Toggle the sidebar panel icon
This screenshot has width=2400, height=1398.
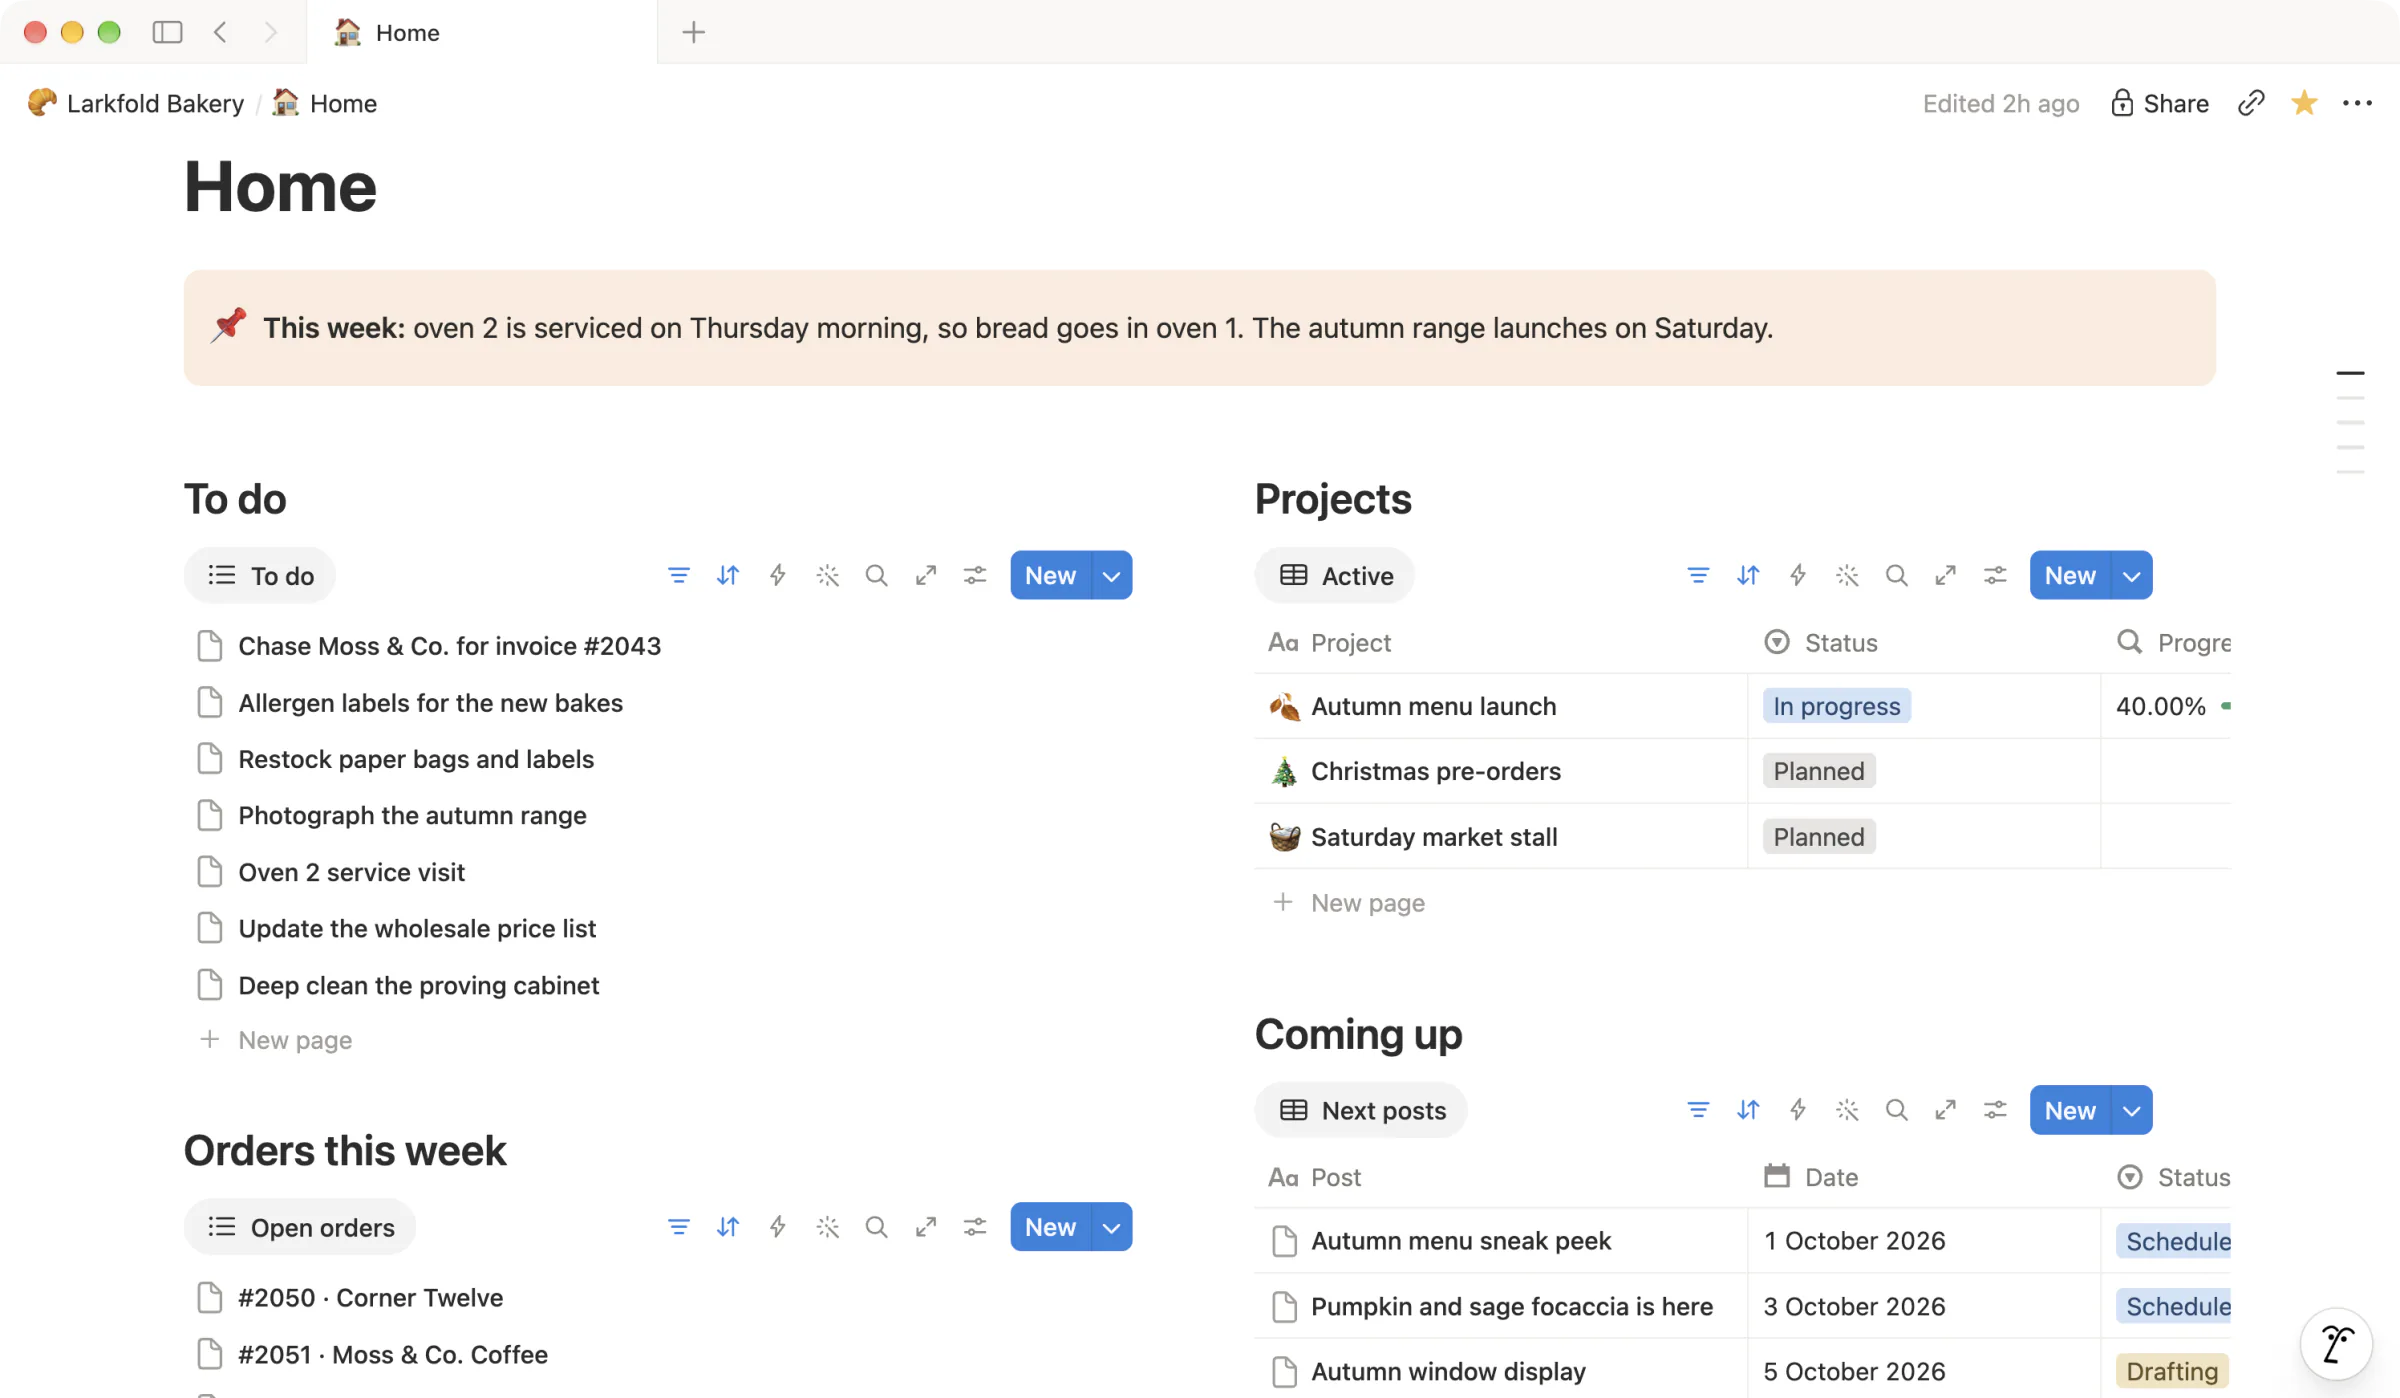(167, 32)
